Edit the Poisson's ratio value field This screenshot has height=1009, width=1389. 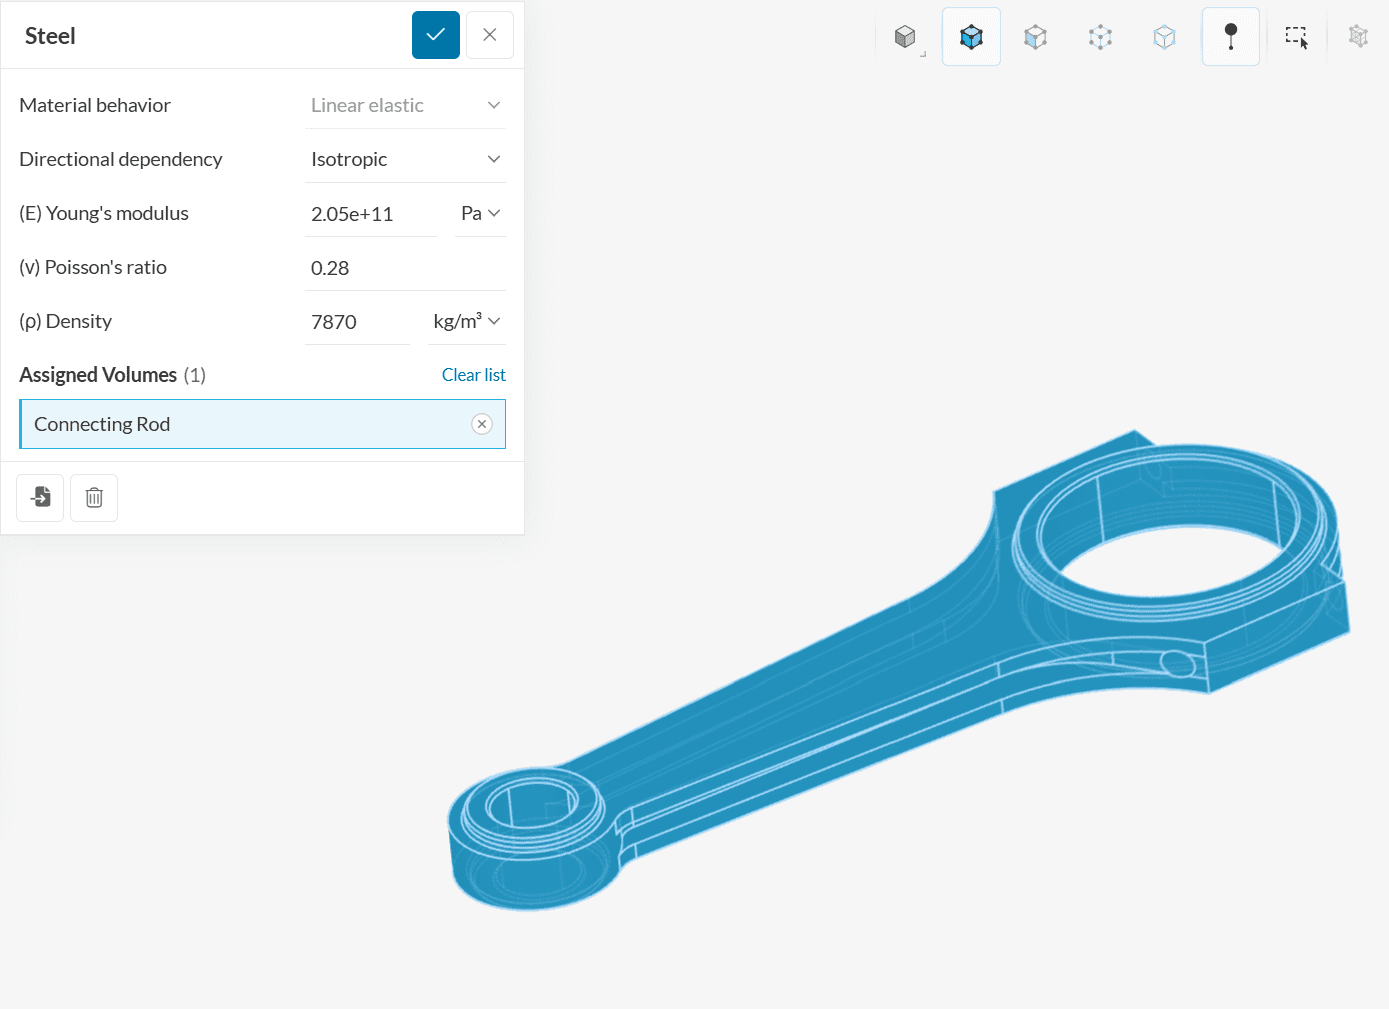point(404,268)
